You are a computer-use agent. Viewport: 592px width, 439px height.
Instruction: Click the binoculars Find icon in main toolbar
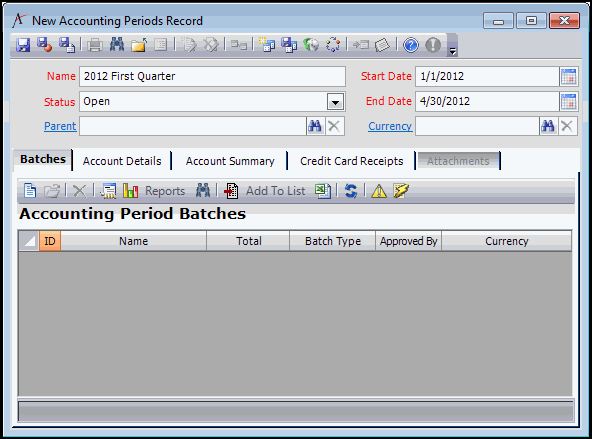pos(117,45)
